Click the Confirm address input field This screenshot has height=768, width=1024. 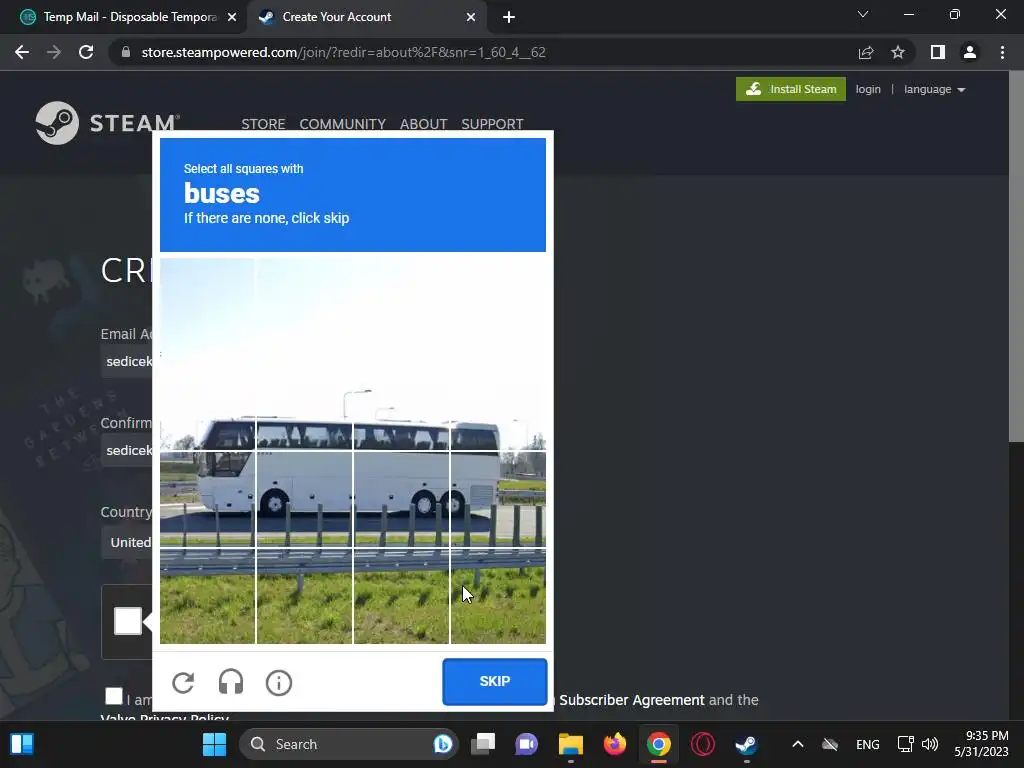click(127, 450)
